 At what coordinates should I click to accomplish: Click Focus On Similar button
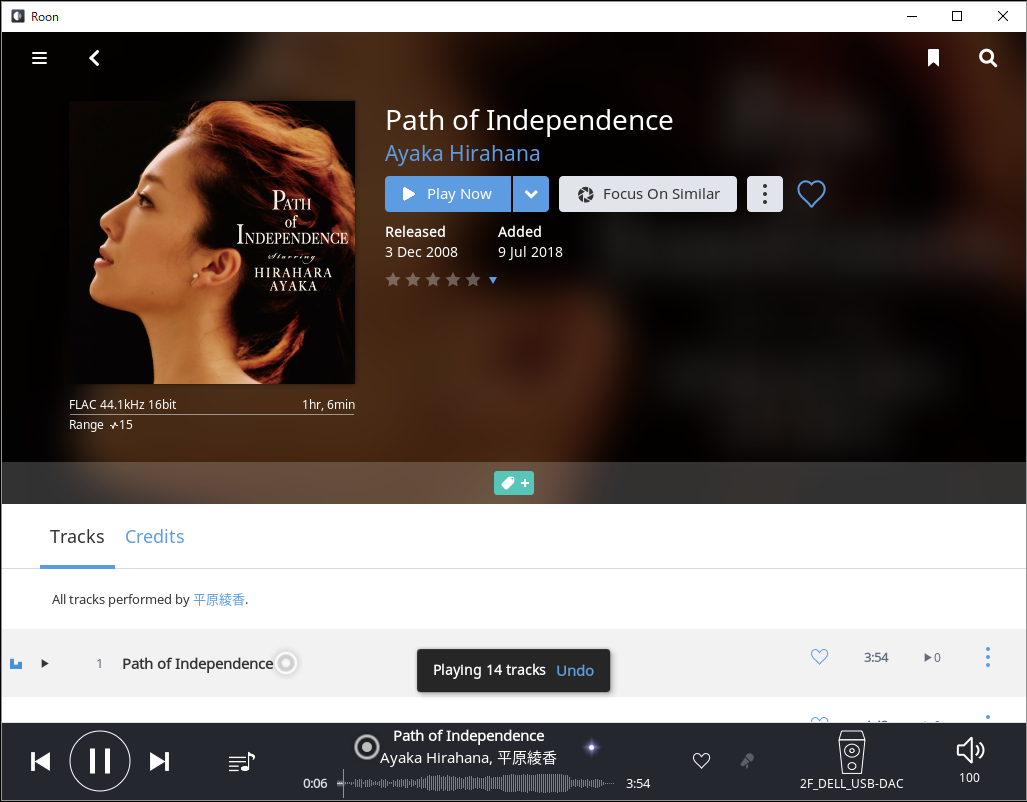point(648,194)
